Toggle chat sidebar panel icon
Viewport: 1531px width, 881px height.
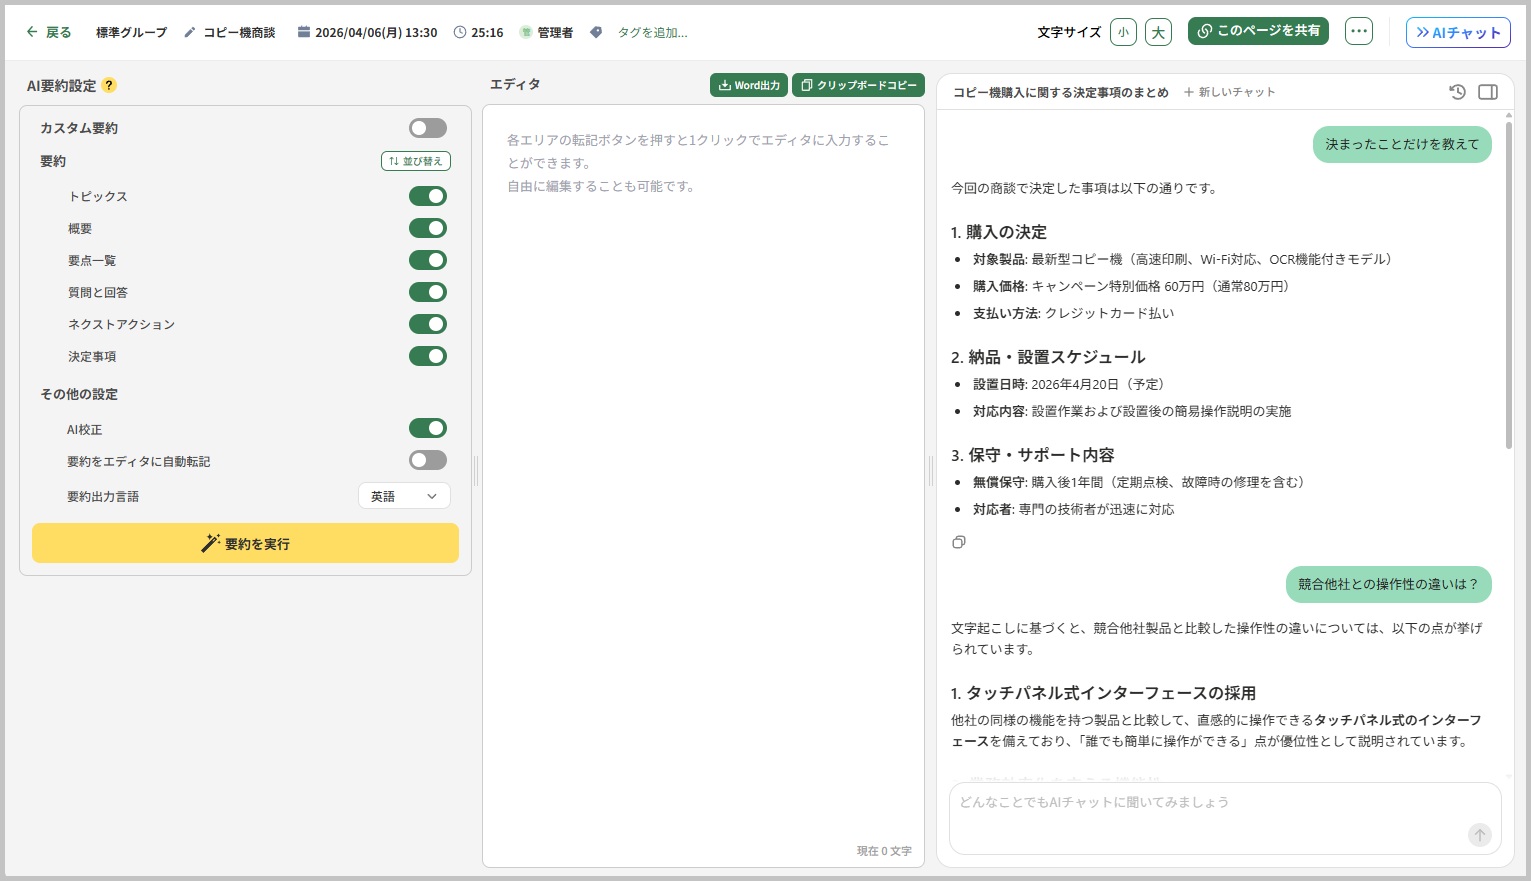(x=1488, y=92)
